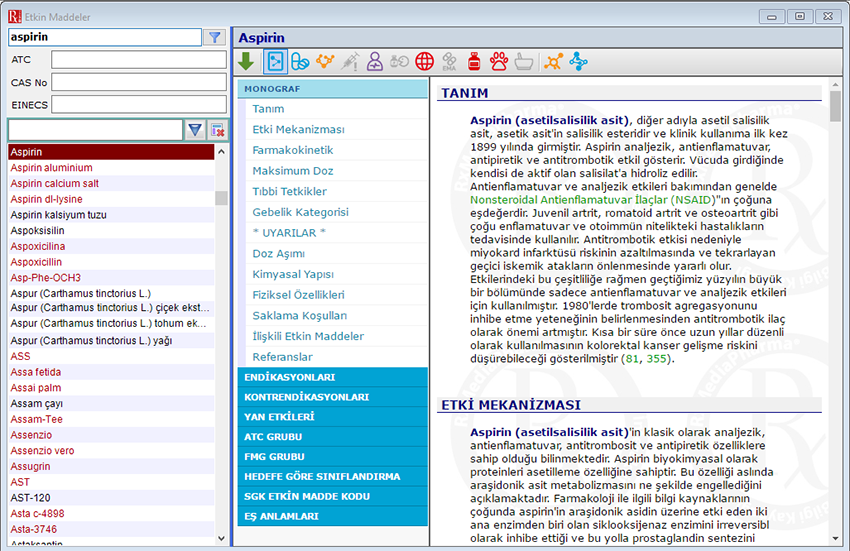
Task: Open the blue pills and capsules icon
Action: [300, 61]
